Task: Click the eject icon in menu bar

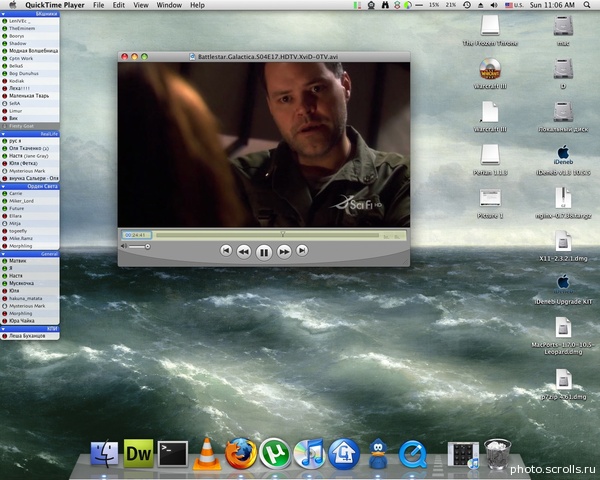Action: coord(481,5)
